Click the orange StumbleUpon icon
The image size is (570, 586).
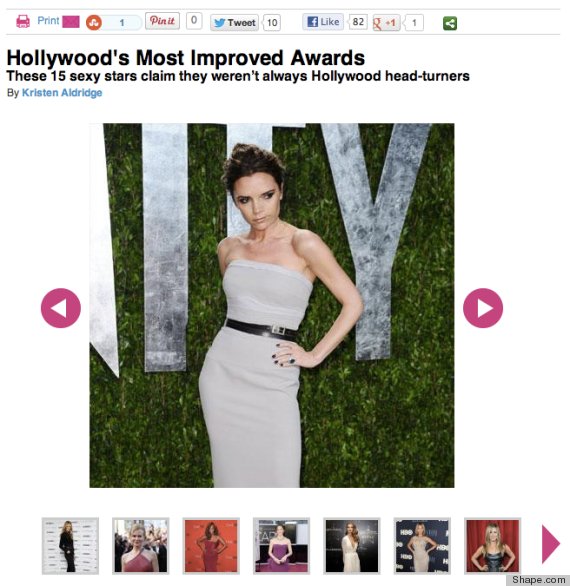(x=94, y=23)
